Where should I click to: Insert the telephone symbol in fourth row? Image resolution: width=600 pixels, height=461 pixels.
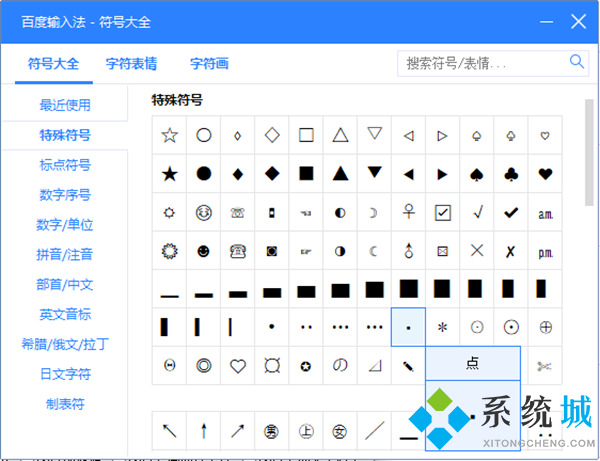(238, 251)
